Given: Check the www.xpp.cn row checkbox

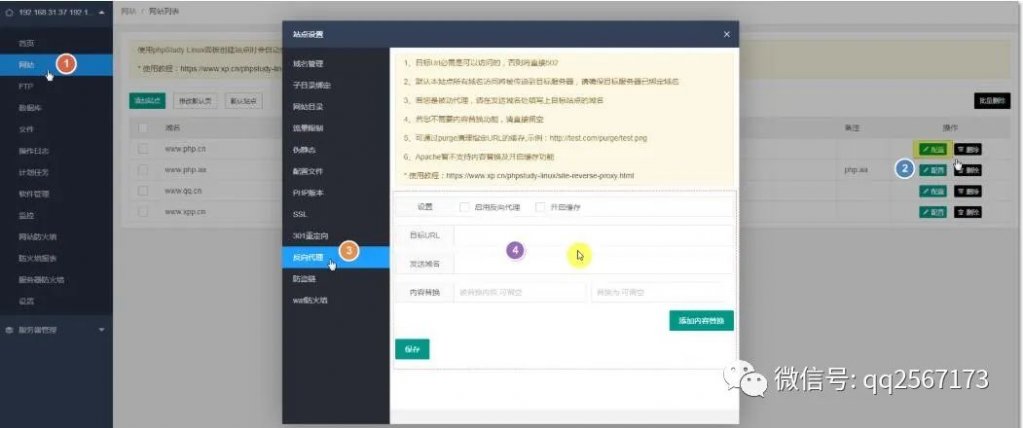Looking at the screenshot, I should pyautogui.click(x=143, y=212).
